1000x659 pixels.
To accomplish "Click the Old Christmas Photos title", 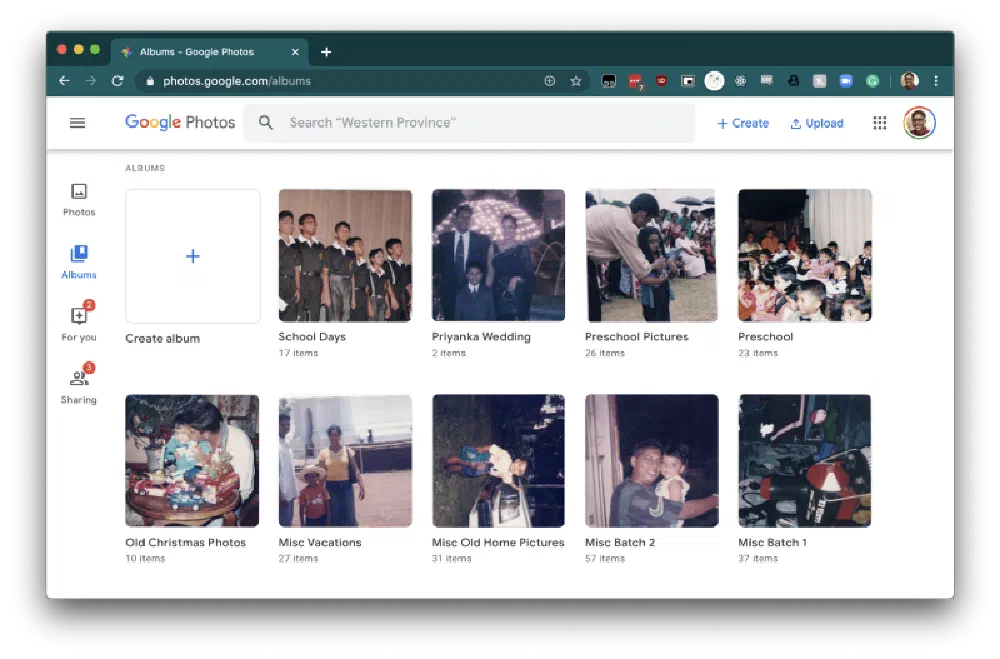I will (x=185, y=542).
